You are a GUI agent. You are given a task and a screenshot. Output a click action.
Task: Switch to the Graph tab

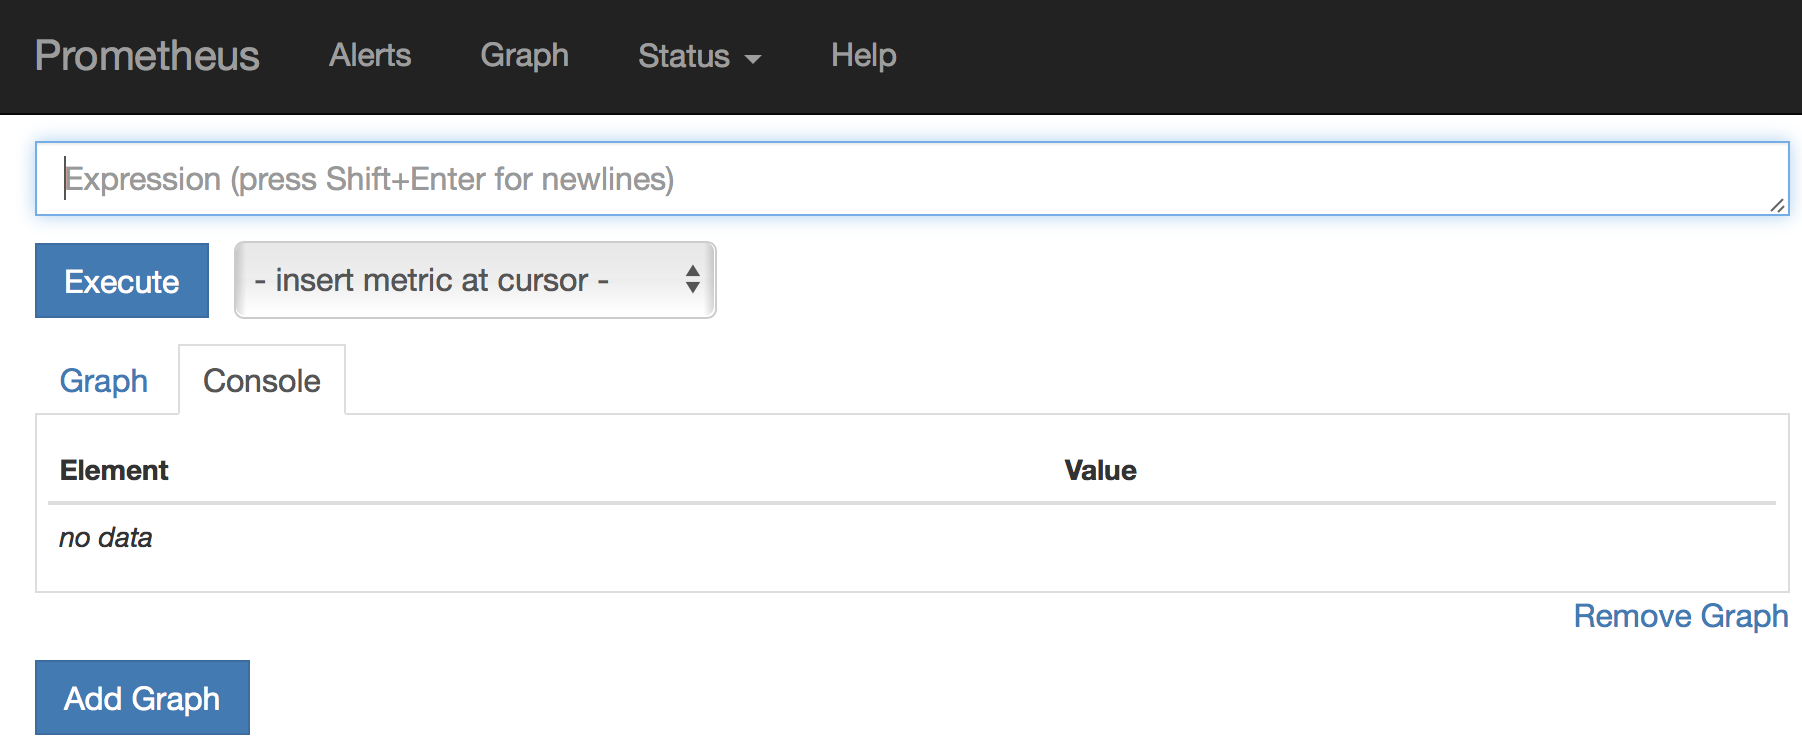(x=104, y=381)
